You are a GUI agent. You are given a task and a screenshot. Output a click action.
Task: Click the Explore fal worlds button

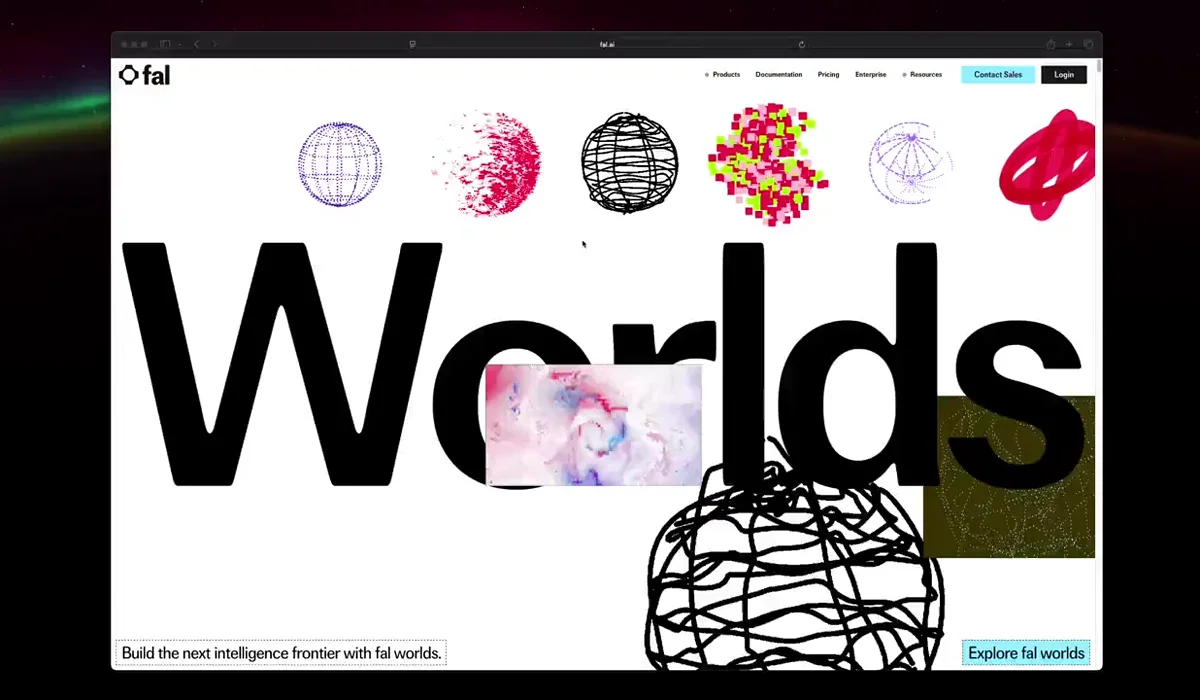click(x=1026, y=653)
